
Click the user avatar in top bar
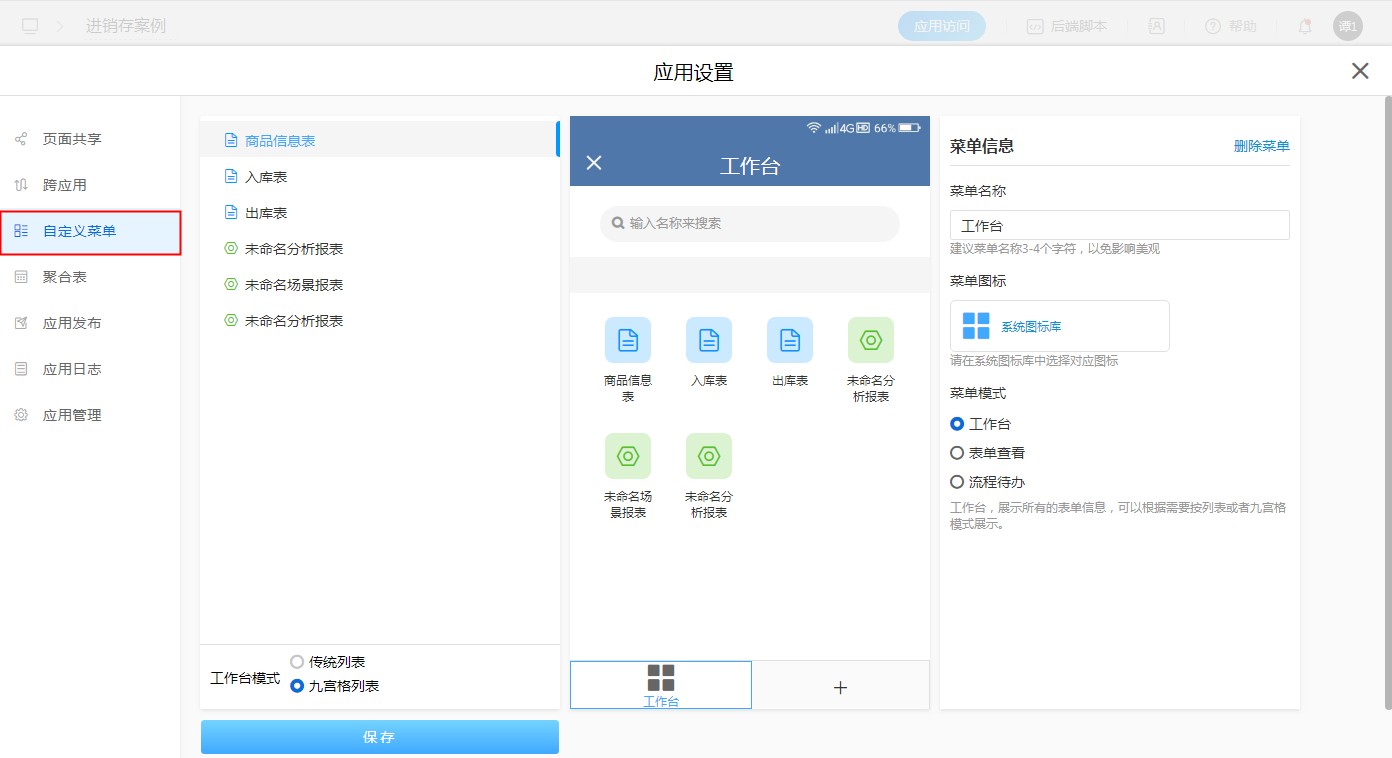1347,26
